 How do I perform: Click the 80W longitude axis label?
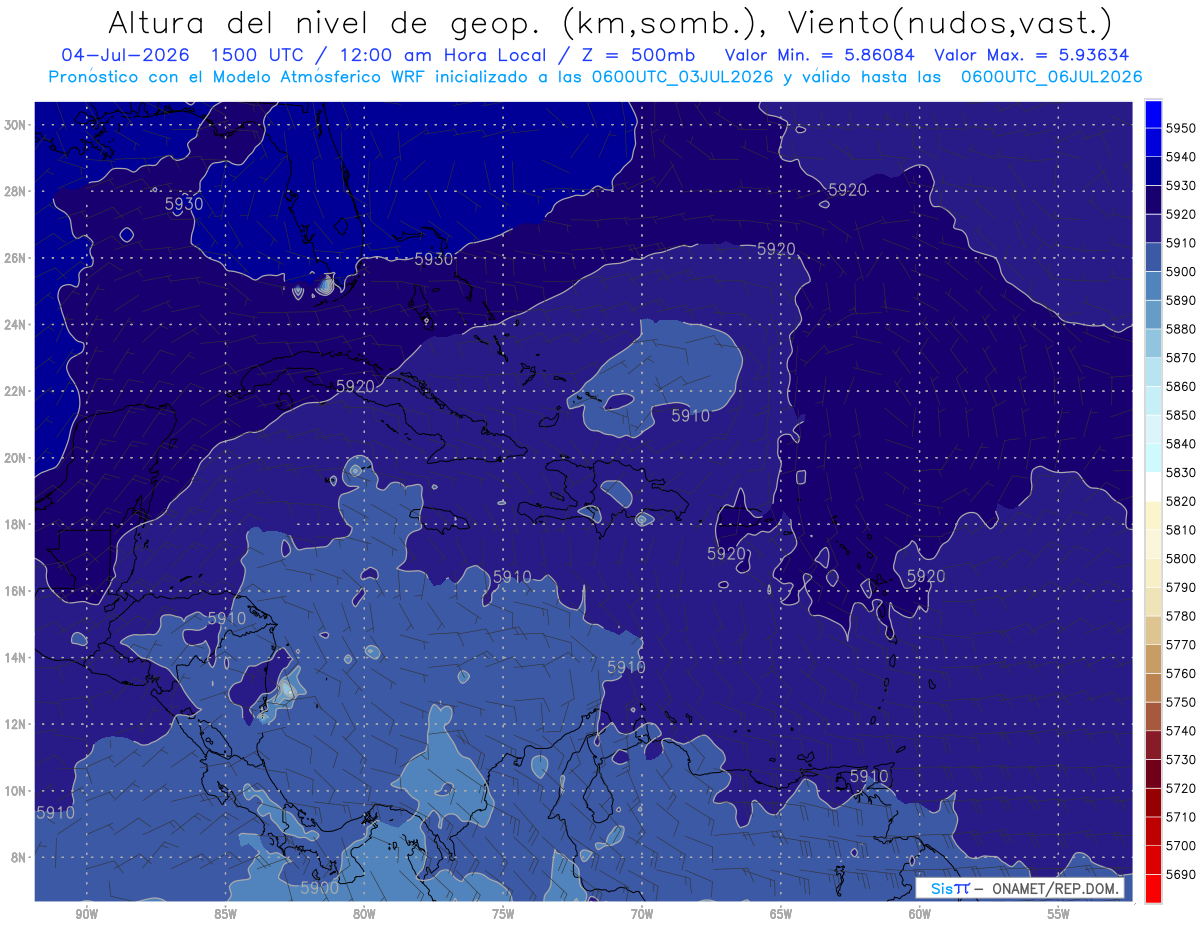point(364,914)
